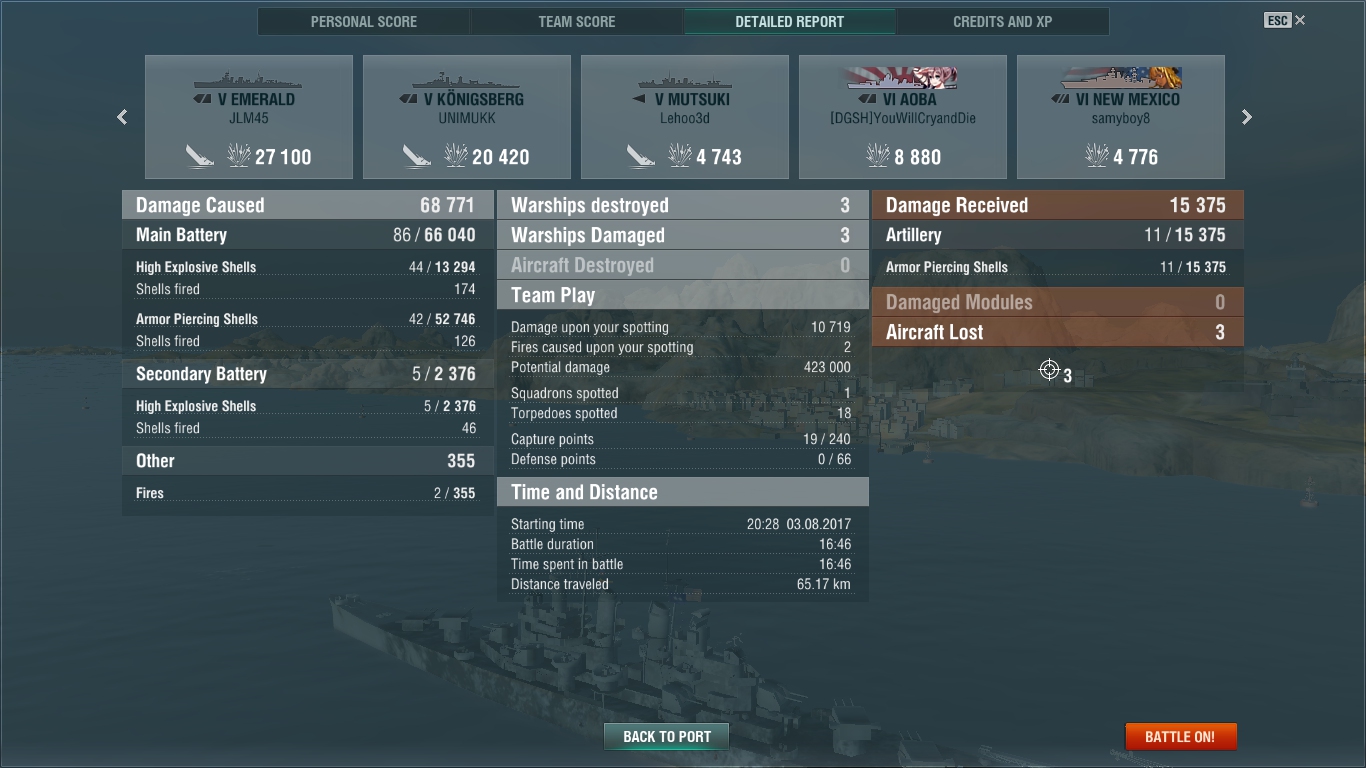Select the Detailed Report tab

click(x=790, y=22)
